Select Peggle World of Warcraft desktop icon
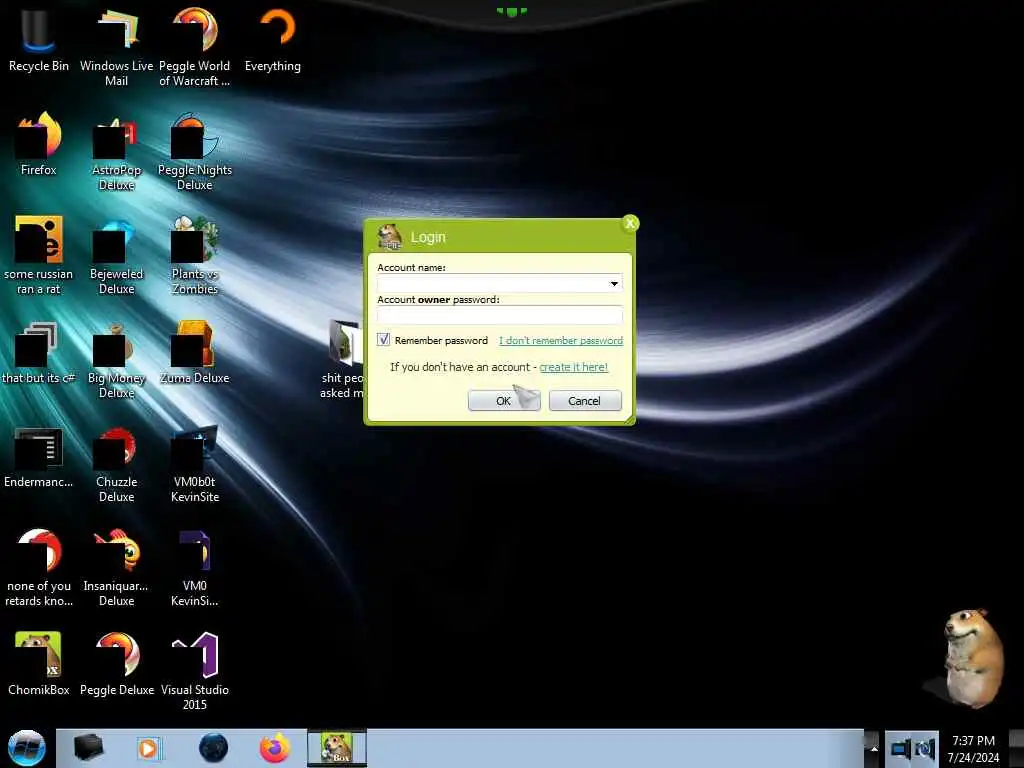The image size is (1024, 768). 195,46
